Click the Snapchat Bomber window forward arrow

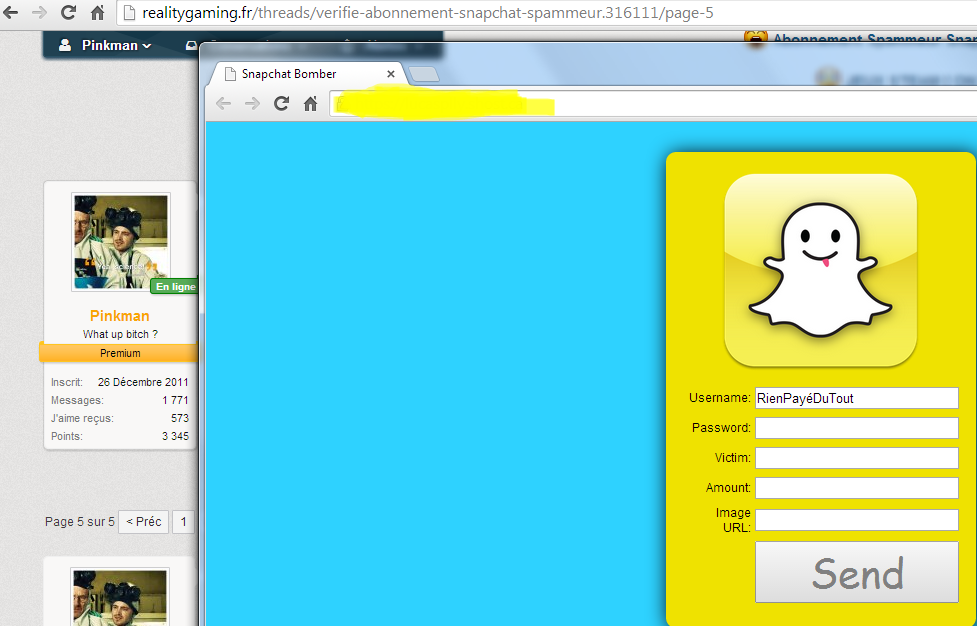252,103
